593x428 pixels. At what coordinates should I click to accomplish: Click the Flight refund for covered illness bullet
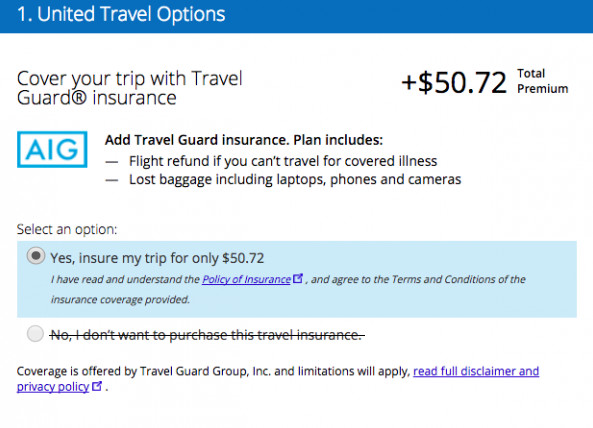pos(283,161)
